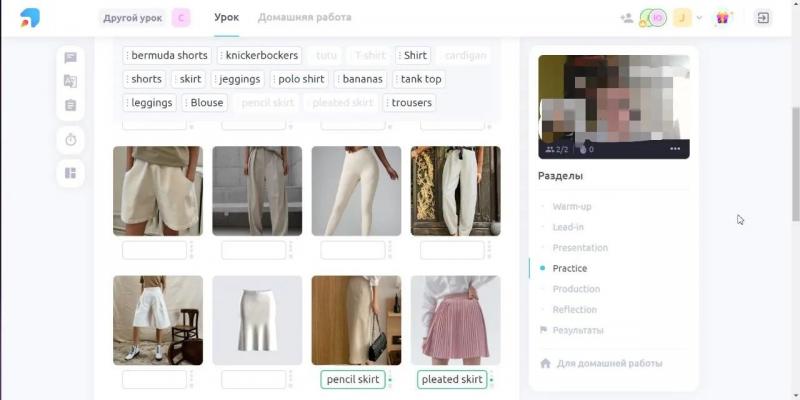Image resolution: width=800 pixels, height=400 pixels.
Task: Open the Warm-up section
Action: point(571,207)
